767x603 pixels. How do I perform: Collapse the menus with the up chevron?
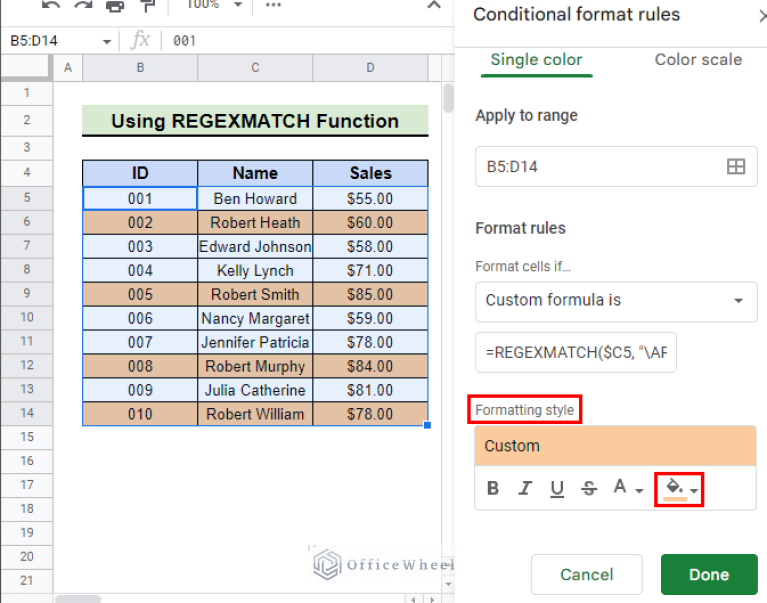click(434, 6)
